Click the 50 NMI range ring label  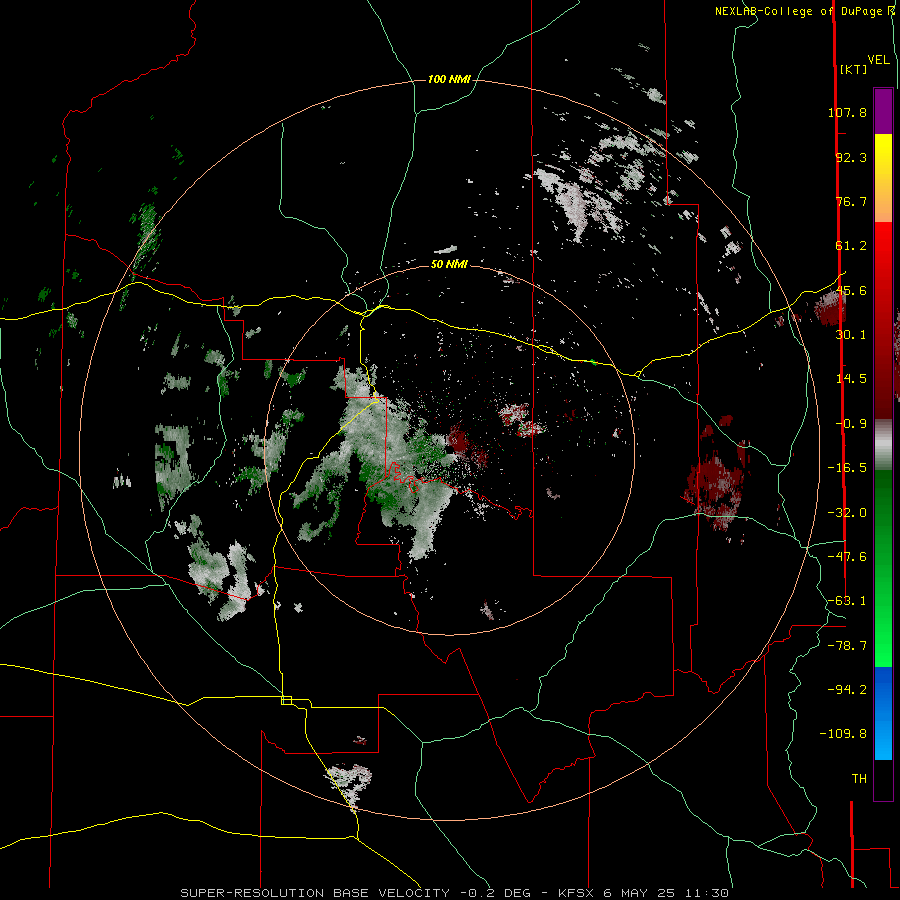tap(449, 264)
